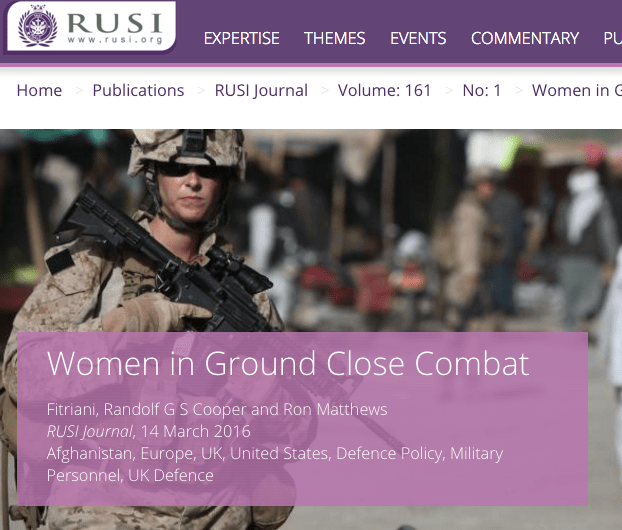
Task: Open the Events menu
Action: [x=418, y=38]
